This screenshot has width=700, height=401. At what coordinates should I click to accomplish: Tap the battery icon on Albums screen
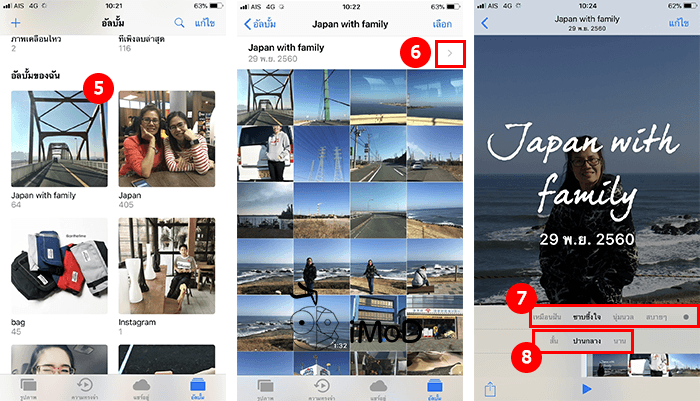[x=216, y=6]
